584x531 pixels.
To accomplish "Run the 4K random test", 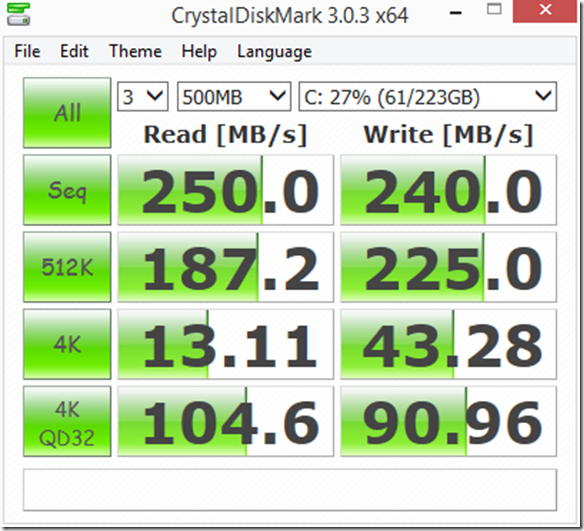I will (x=67, y=344).
